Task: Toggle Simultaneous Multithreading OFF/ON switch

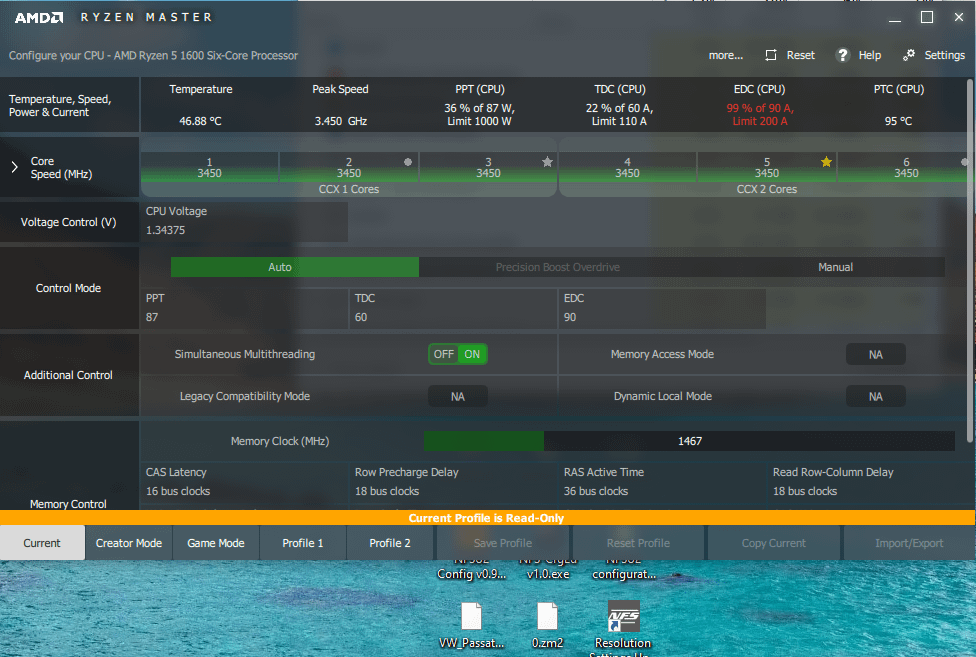Action: click(458, 354)
